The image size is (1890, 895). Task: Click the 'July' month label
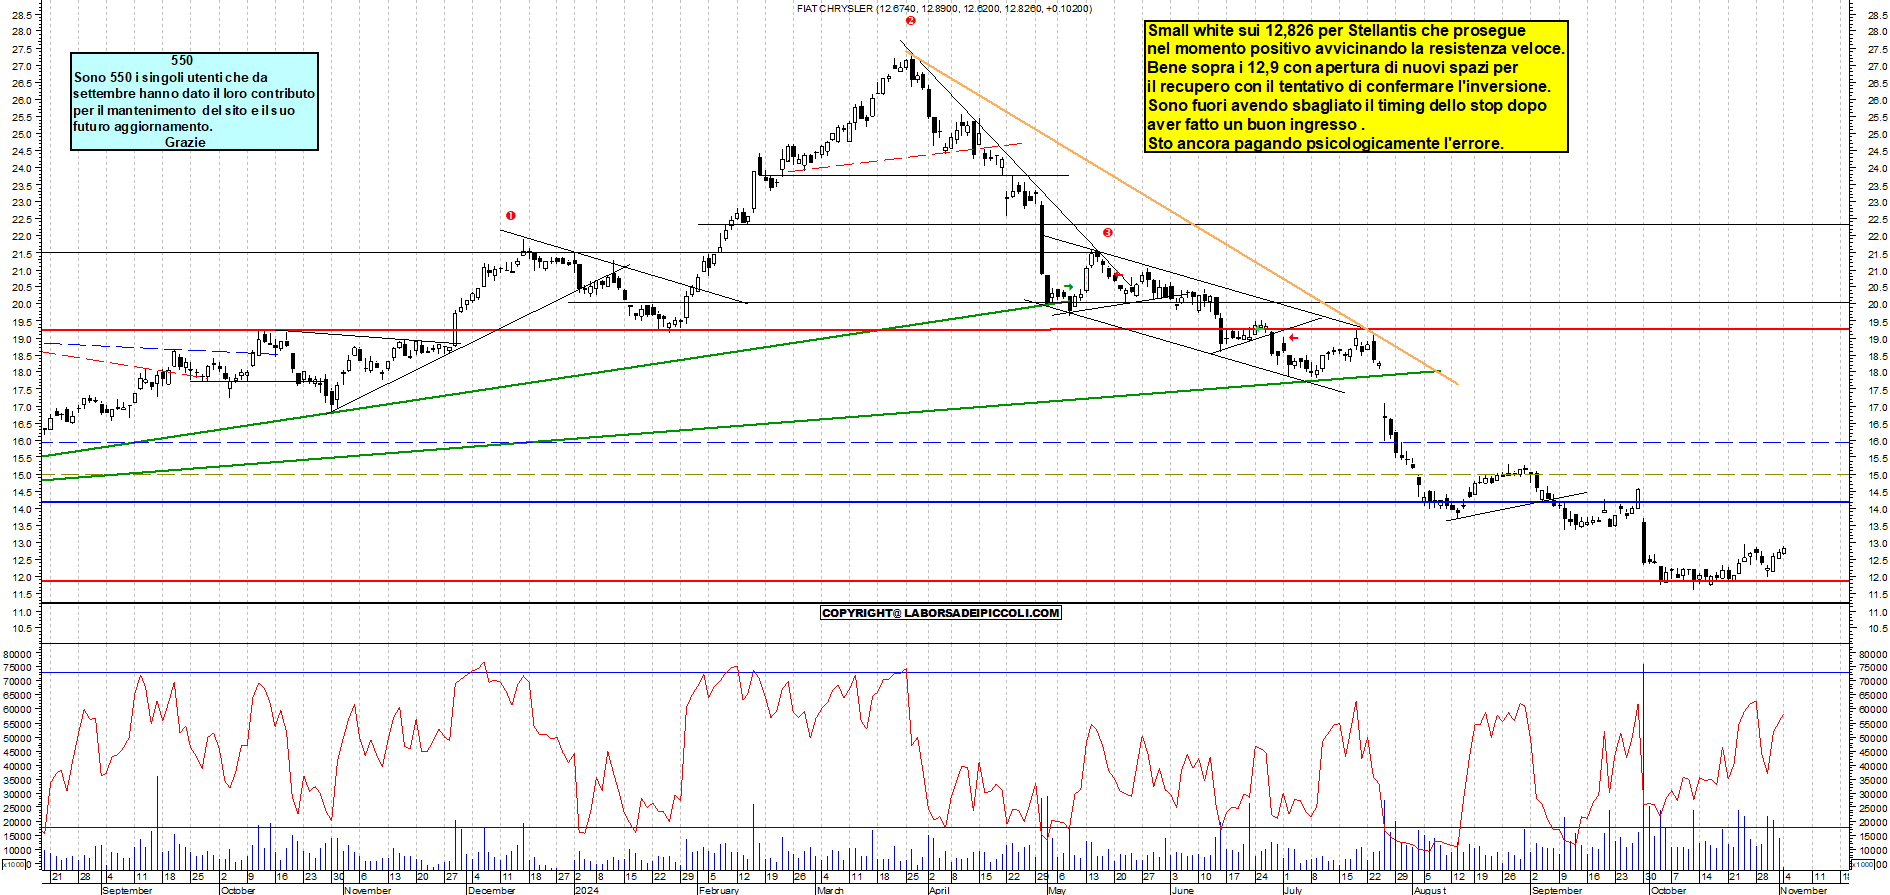pos(1293,890)
